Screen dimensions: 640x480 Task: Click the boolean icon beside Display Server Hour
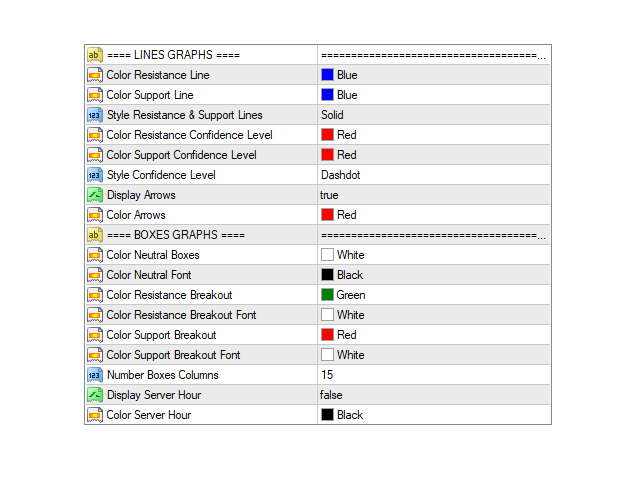pos(95,395)
